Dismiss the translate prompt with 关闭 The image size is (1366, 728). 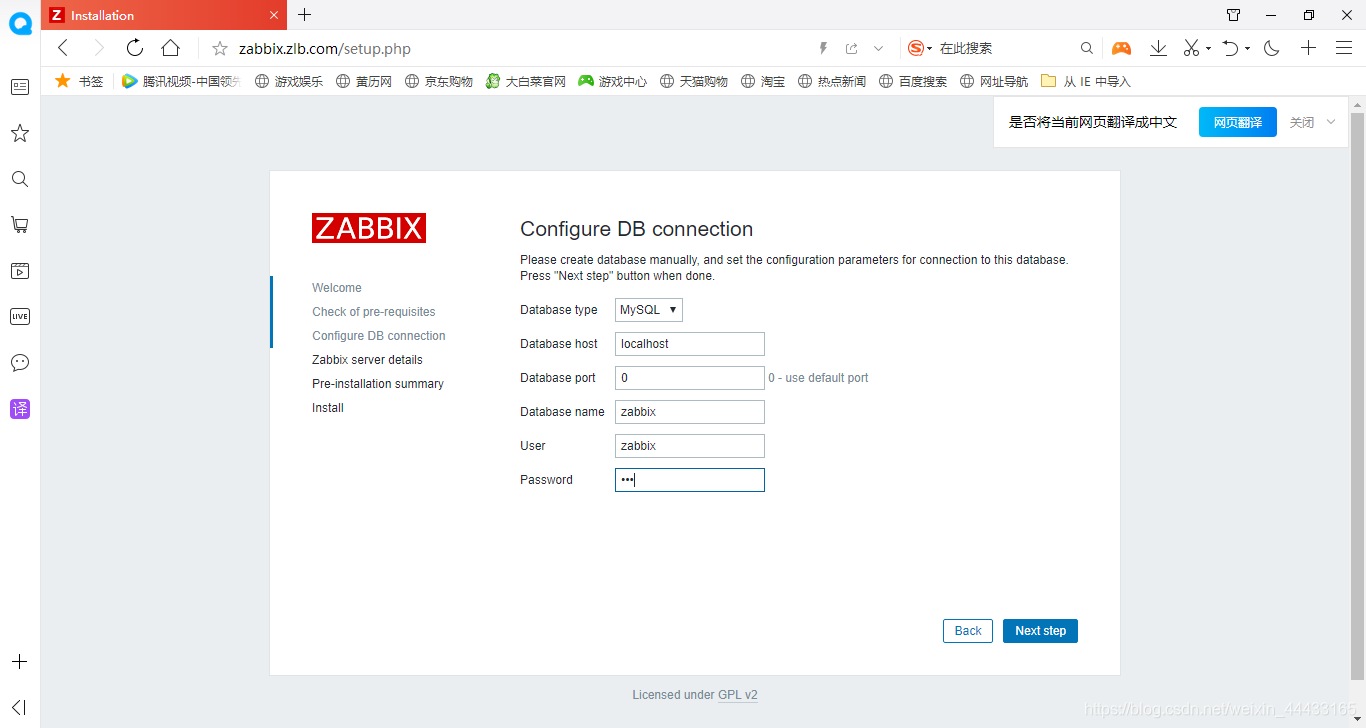pos(1301,122)
